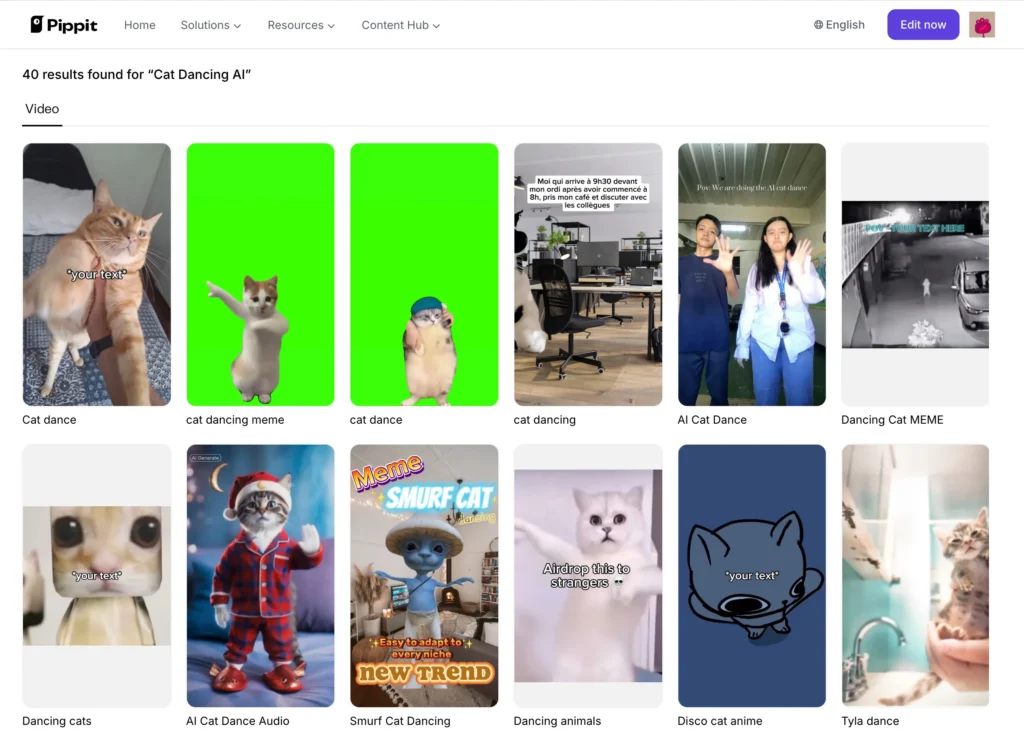
Task: Select the Video tab
Action: [x=42, y=109]
